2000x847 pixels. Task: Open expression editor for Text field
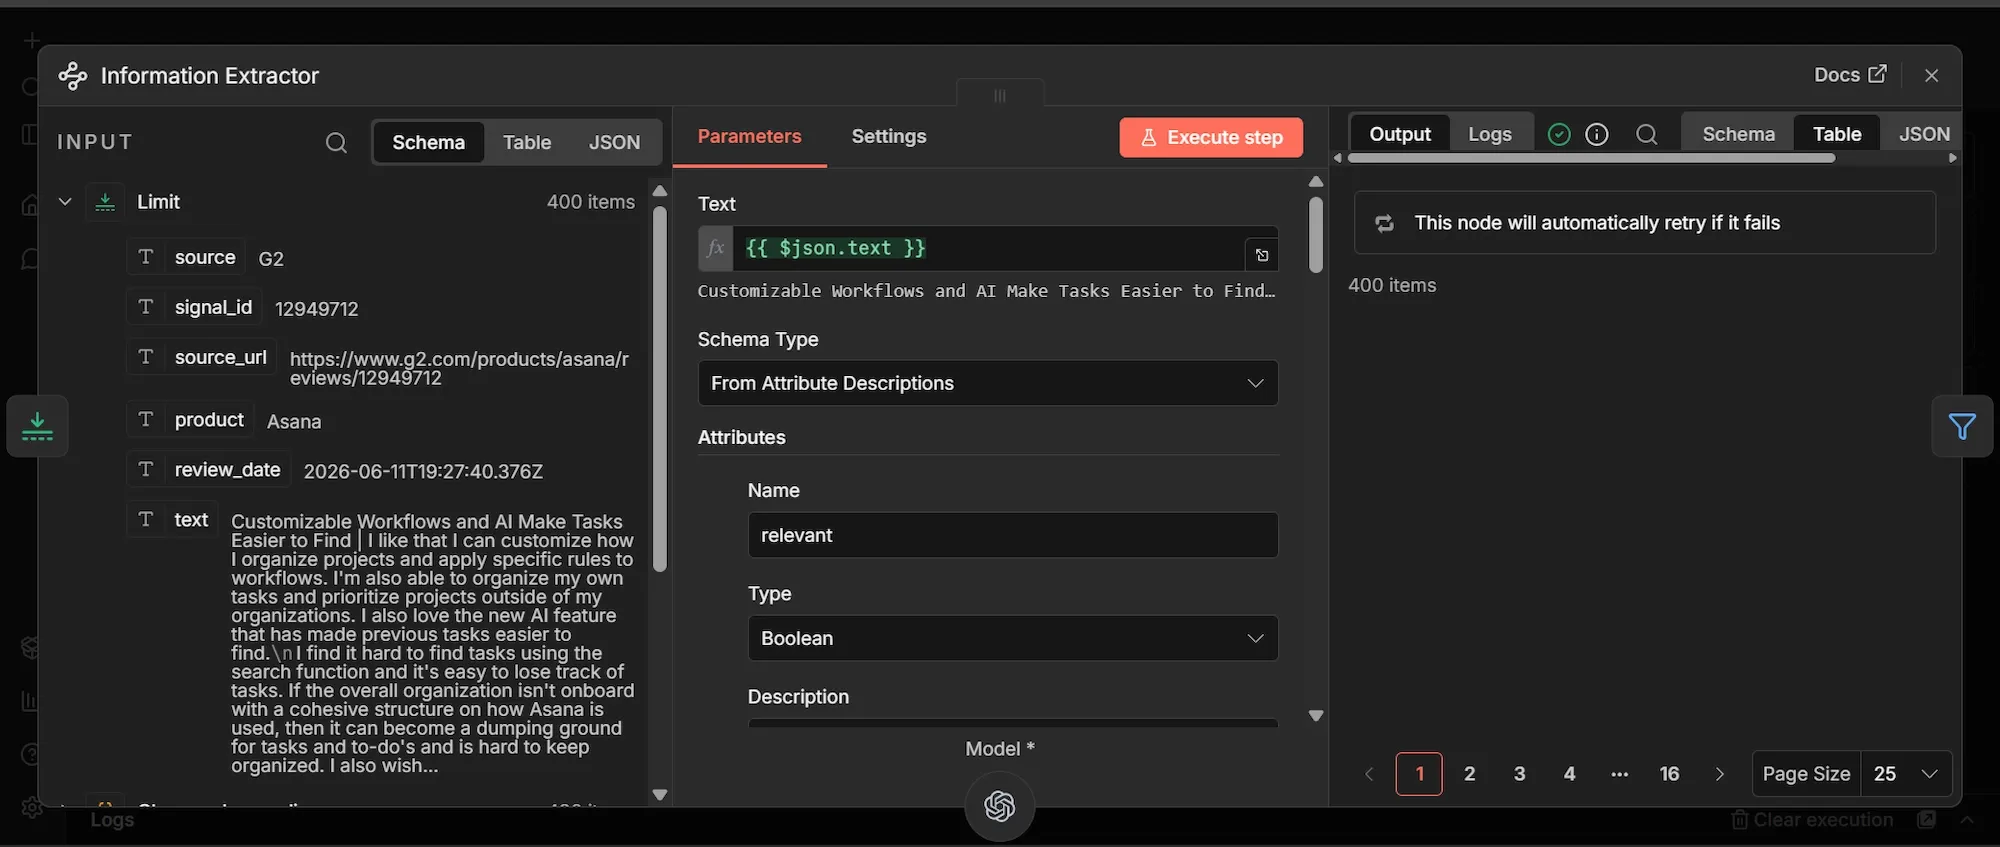pyautogui.click(x=1262, y=255)
